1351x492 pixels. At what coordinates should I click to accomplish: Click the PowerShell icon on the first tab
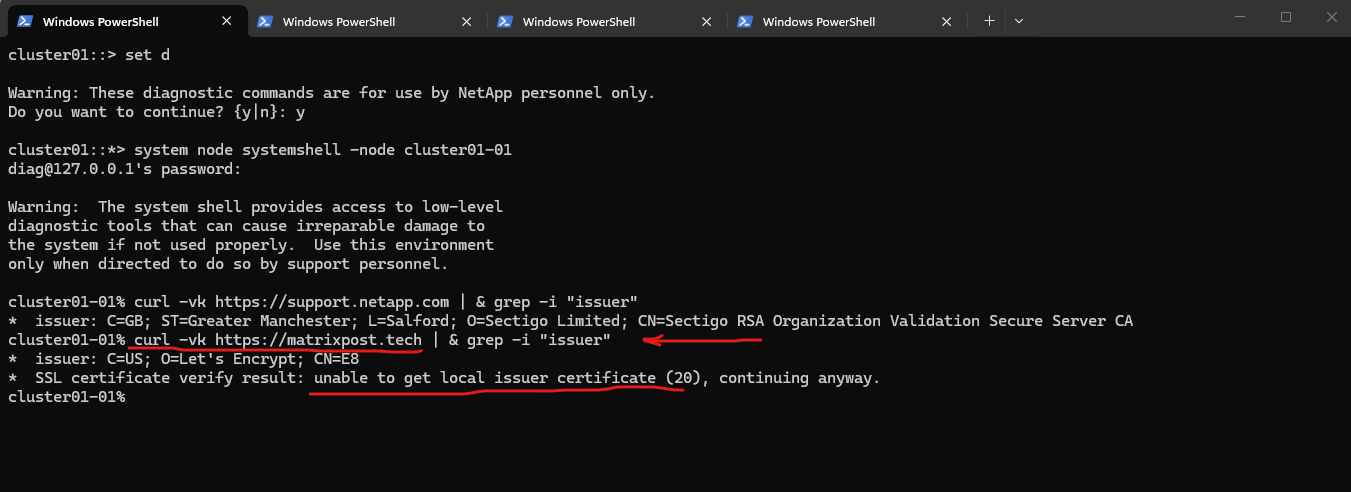[x=25, y=21]
